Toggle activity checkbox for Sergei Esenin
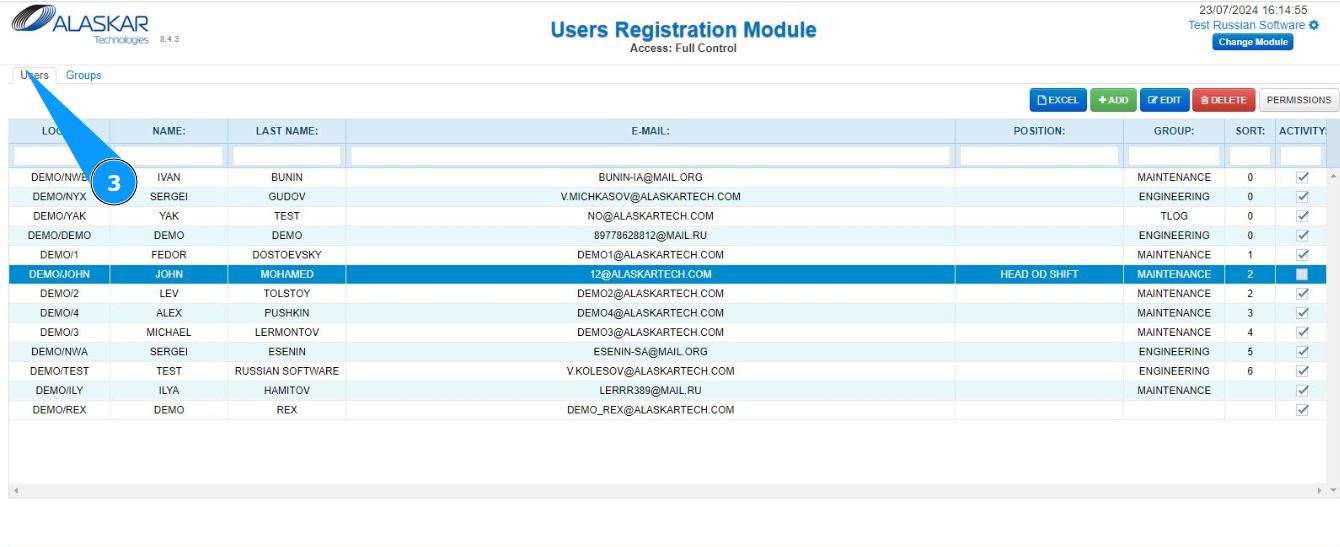 point(1302,351)
